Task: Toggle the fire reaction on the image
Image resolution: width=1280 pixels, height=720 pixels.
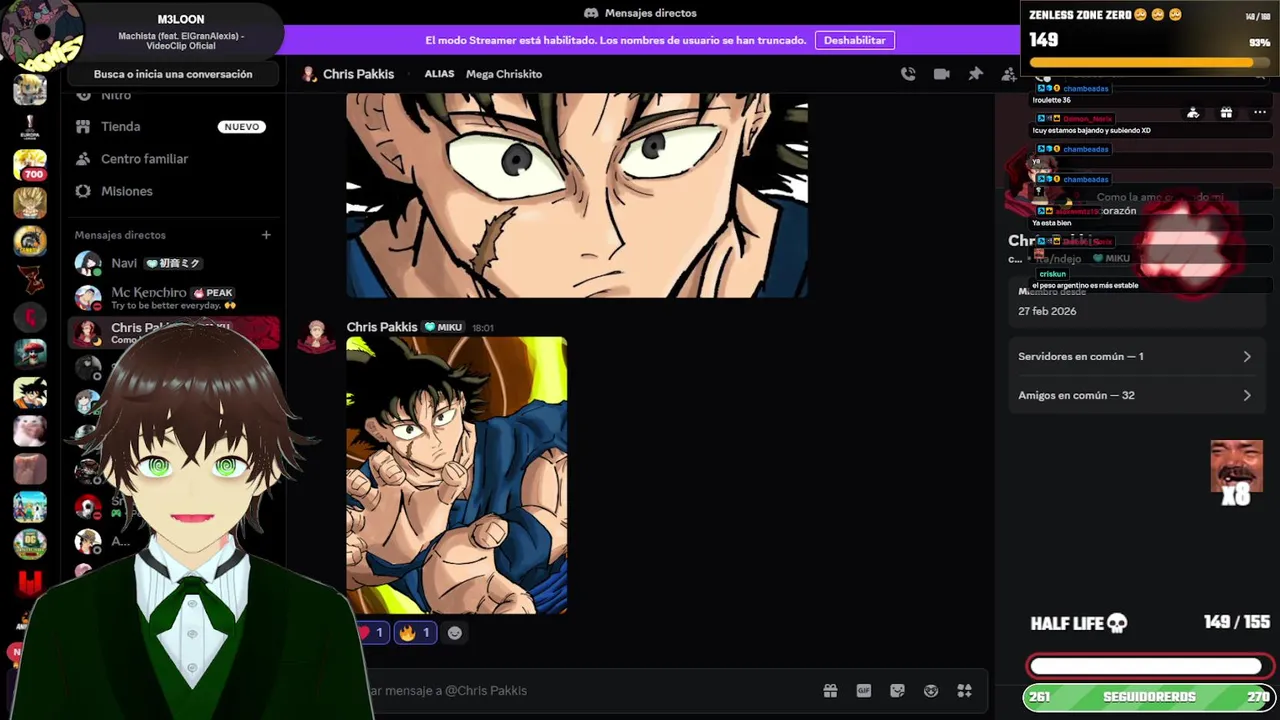Action: click(x=415, y=632)
